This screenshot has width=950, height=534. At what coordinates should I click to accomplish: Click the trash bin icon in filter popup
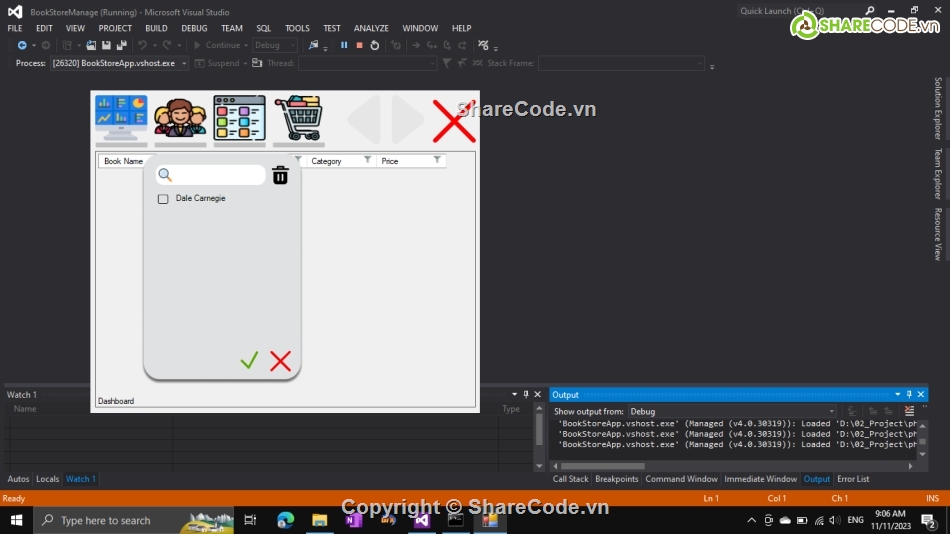click(x=280, y=175)
